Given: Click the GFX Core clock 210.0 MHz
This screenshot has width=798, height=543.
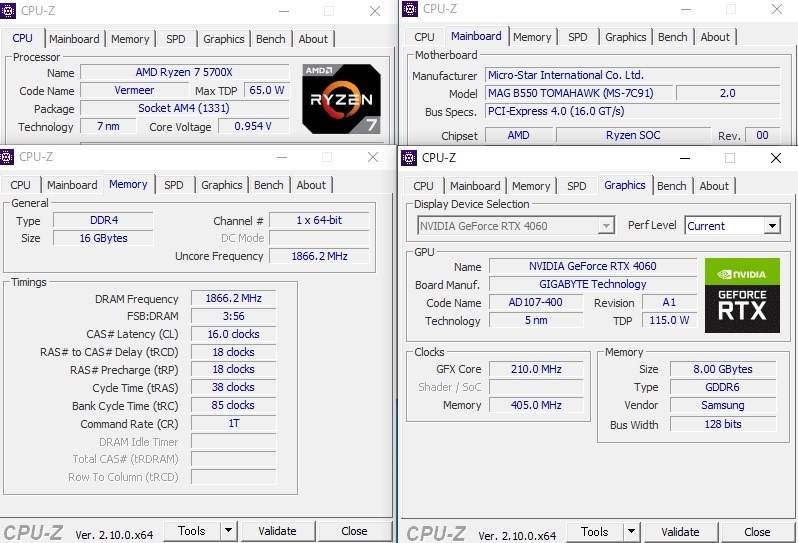Looking at the screenshot, I should coord(536,369).
